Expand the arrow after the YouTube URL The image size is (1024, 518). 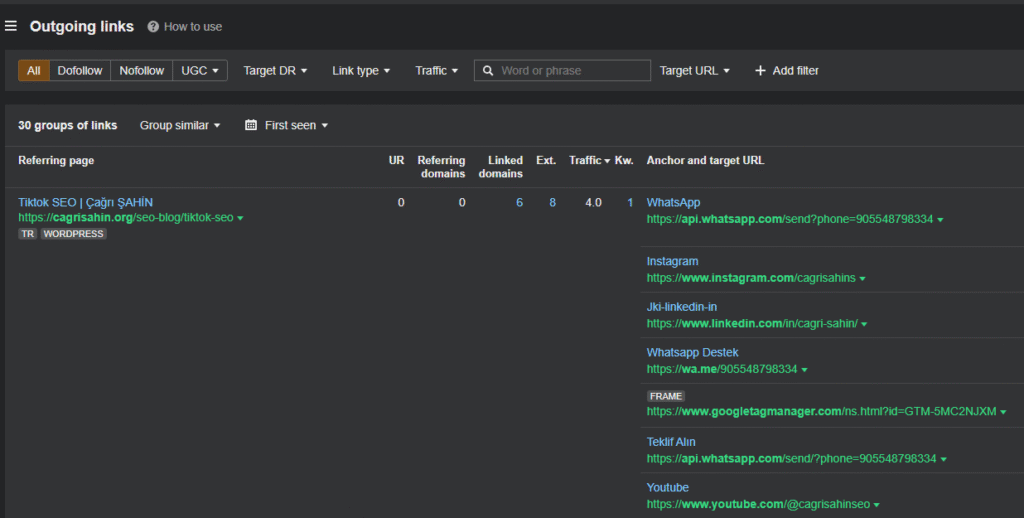point(876,505)
